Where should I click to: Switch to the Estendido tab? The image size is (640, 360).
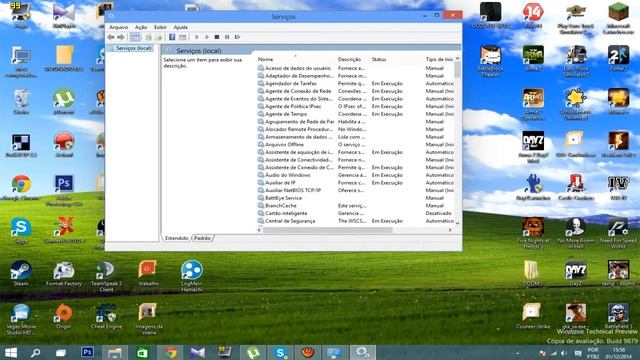coord(177,238)
